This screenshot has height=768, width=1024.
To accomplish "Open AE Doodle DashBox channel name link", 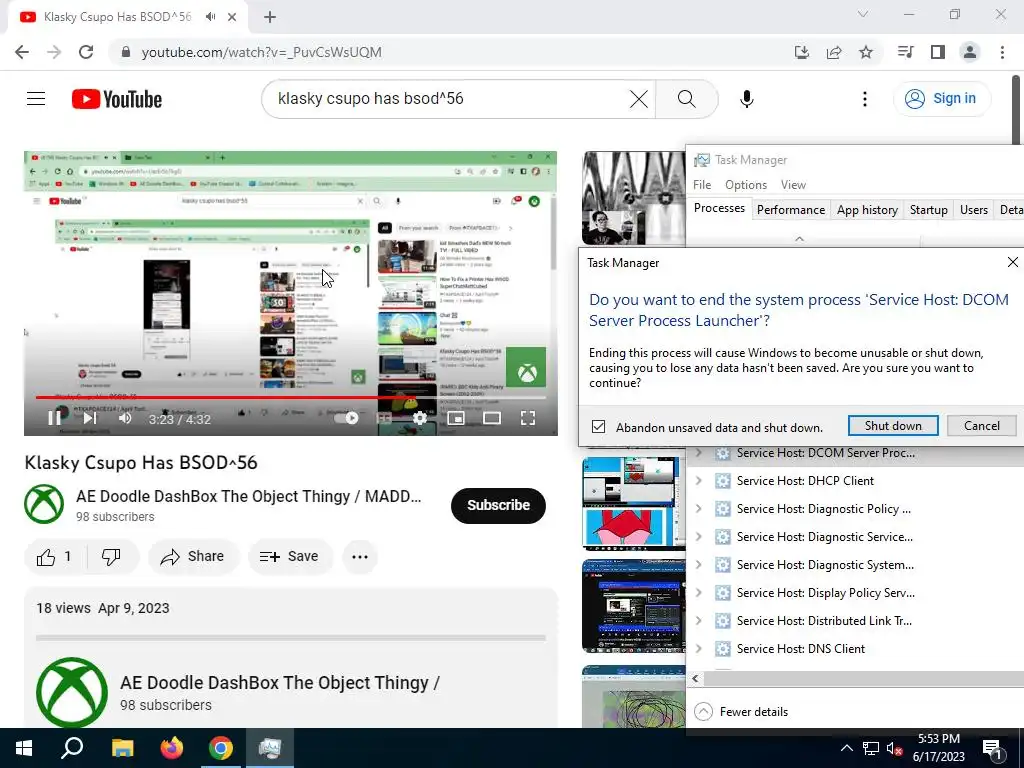I will coord(248,496).
